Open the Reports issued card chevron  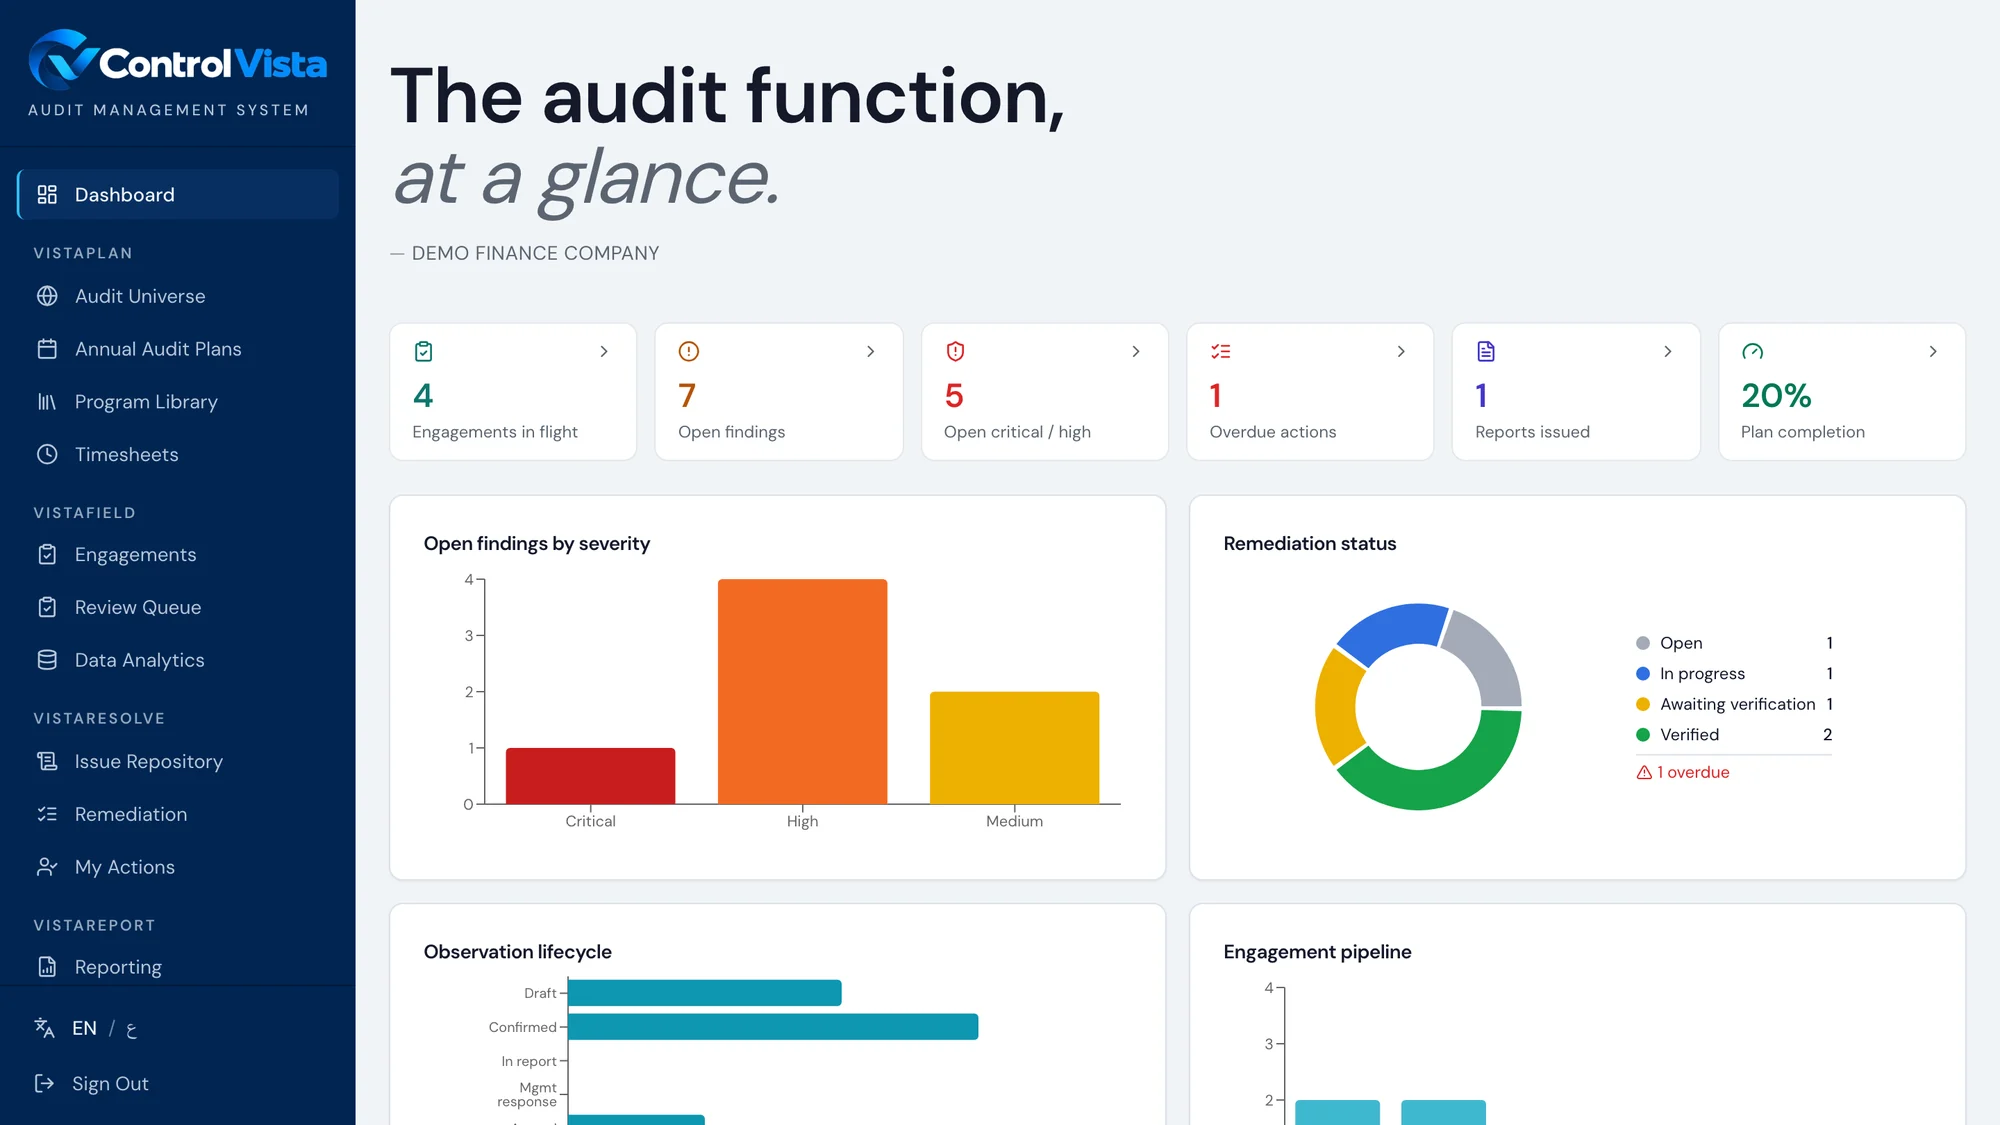click(1667, 351)
